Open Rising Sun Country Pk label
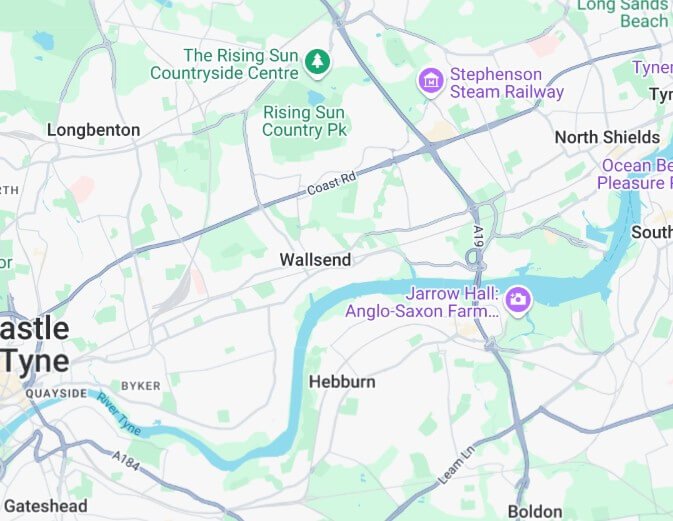Viewport: 673px width, 521px height. click(x=304, y=121)
